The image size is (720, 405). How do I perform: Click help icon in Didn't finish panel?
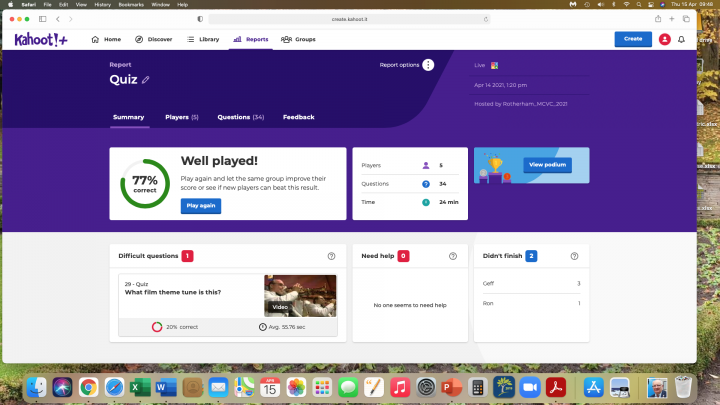574,256
